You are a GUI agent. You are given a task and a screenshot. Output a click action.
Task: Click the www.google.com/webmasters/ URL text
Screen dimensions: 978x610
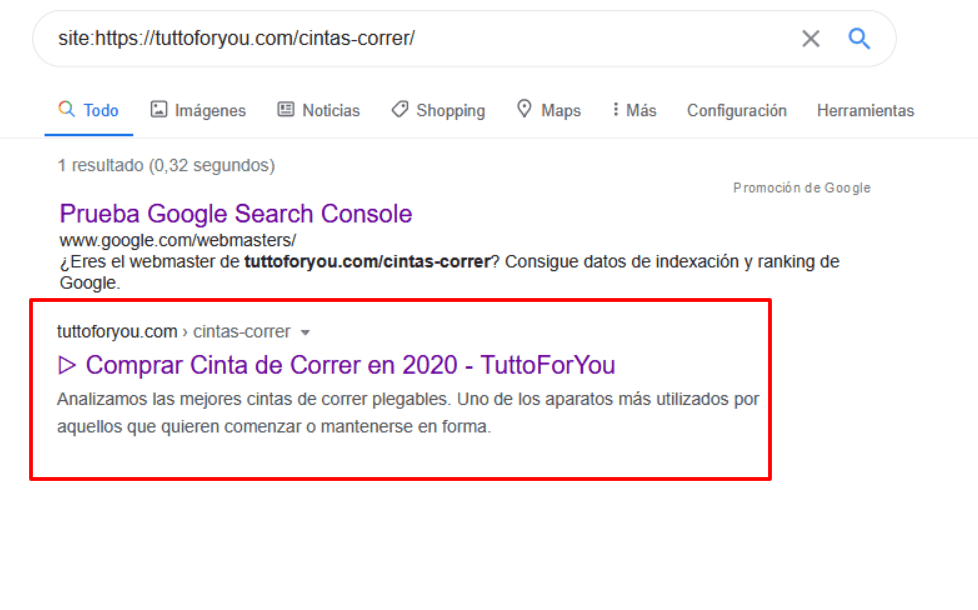(178, 240)
